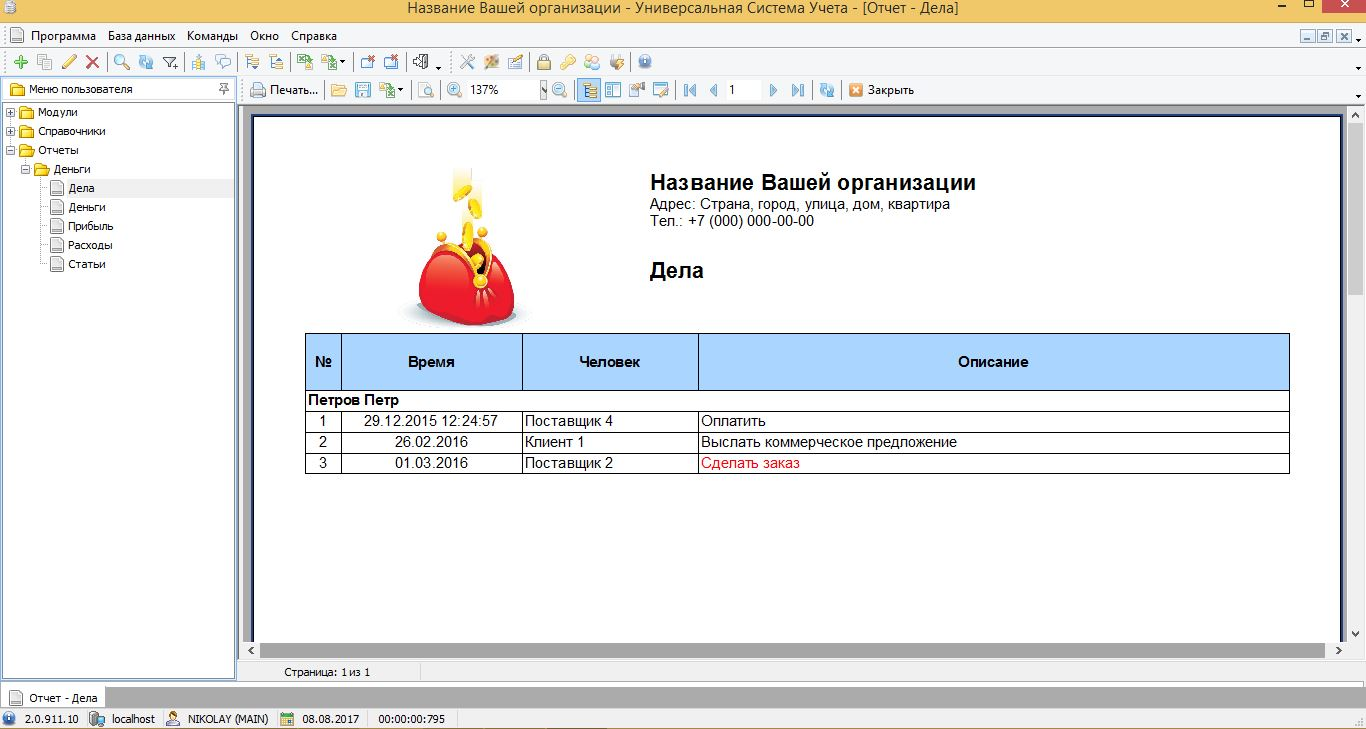This screenshot has width=1366, height=729.
Task: Select the Прибыль report in tree
Action: [x=90, y=226]
